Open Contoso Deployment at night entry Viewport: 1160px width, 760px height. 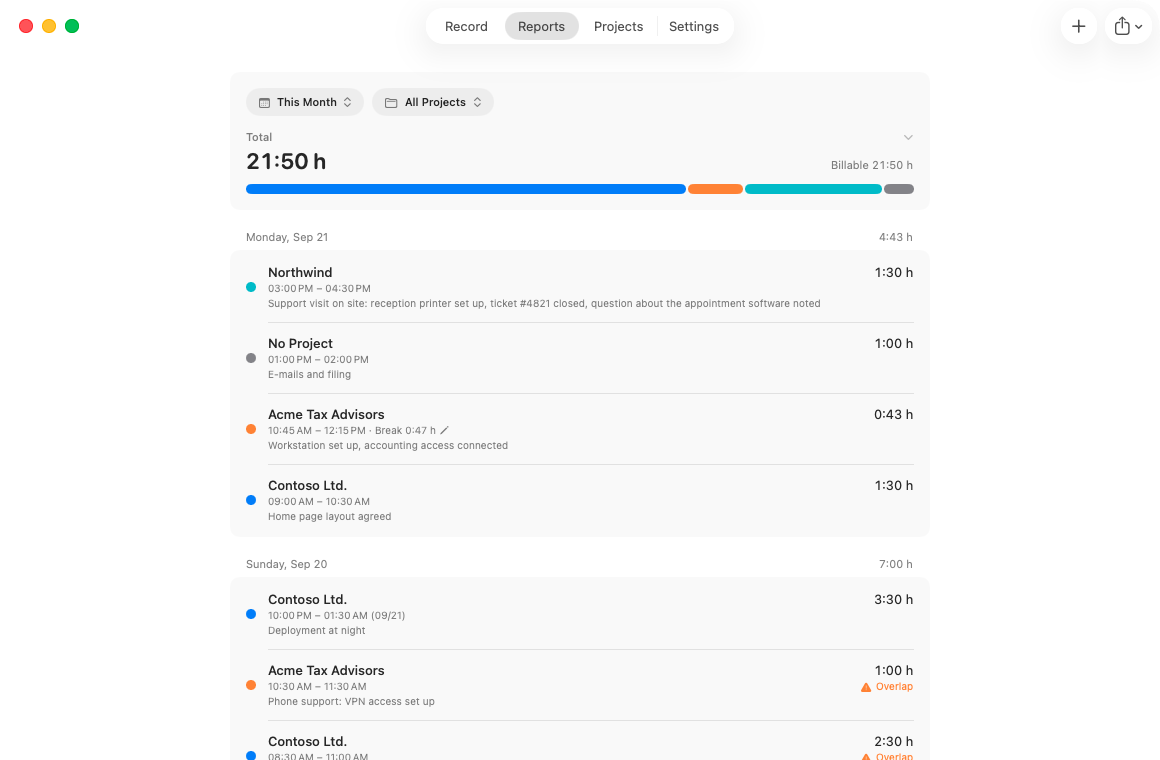580,614
